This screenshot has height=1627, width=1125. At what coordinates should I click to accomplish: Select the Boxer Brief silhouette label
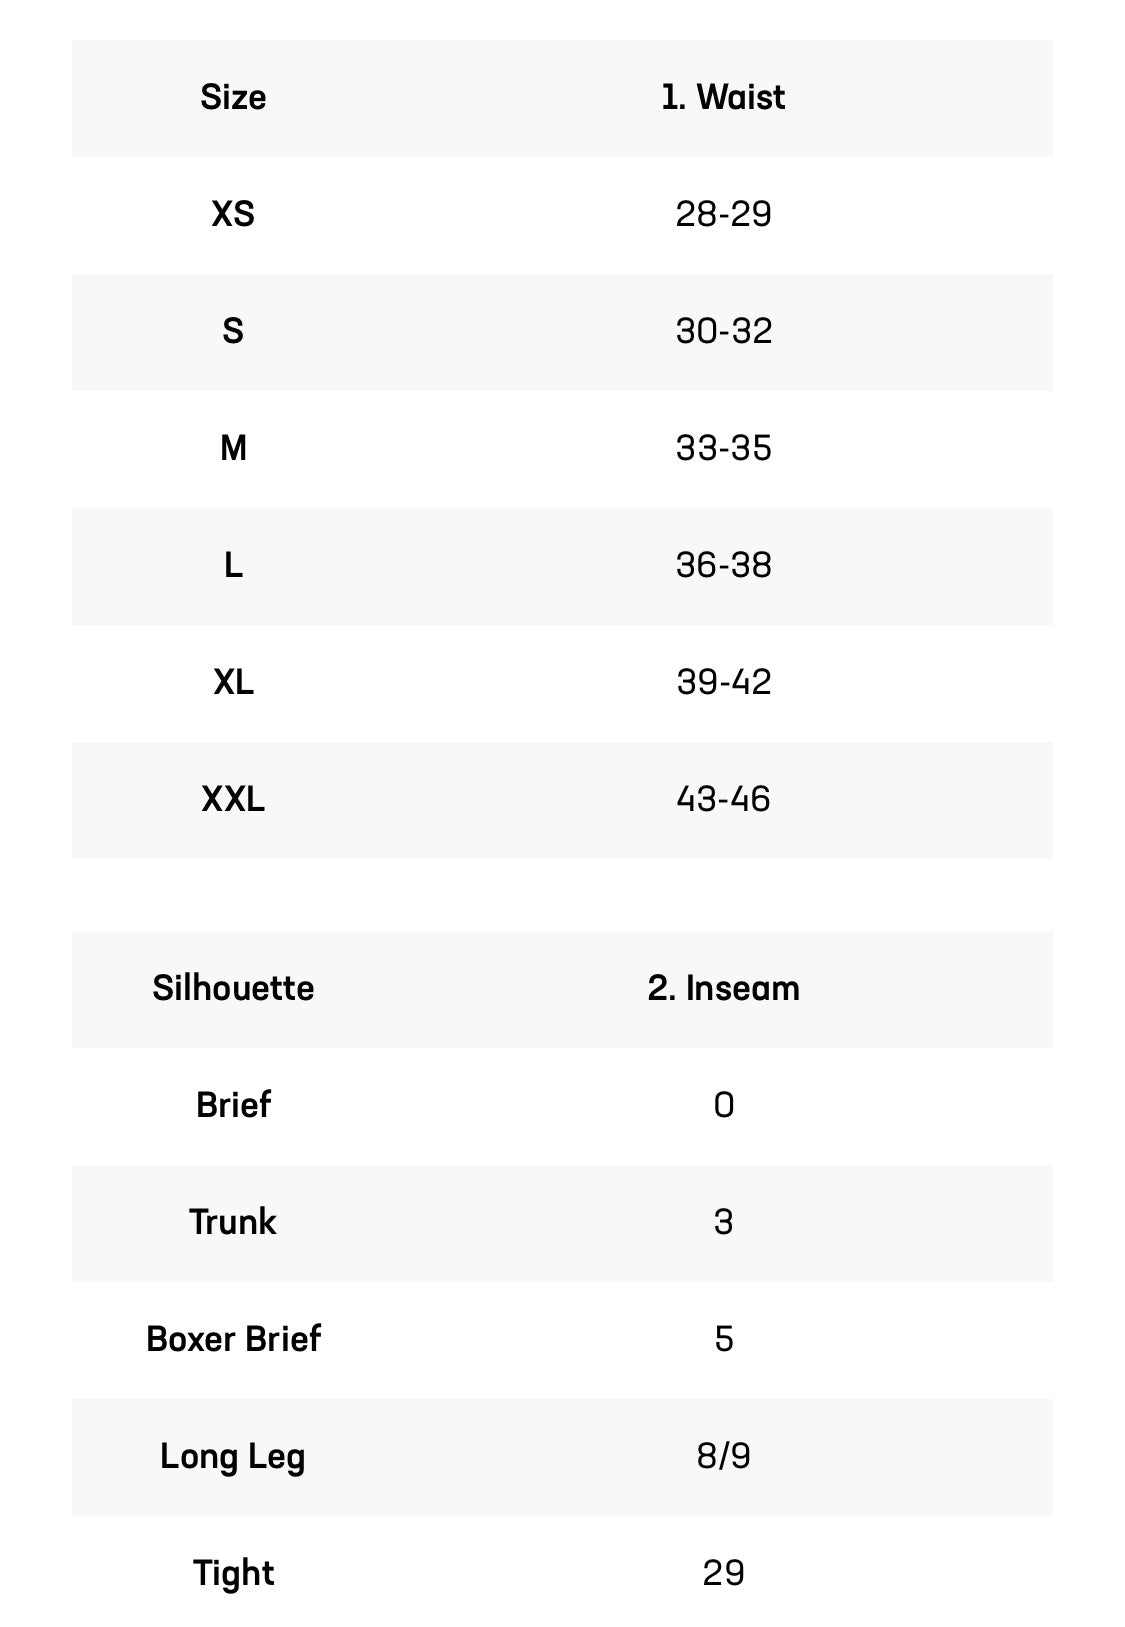[x=233, y=1340]
